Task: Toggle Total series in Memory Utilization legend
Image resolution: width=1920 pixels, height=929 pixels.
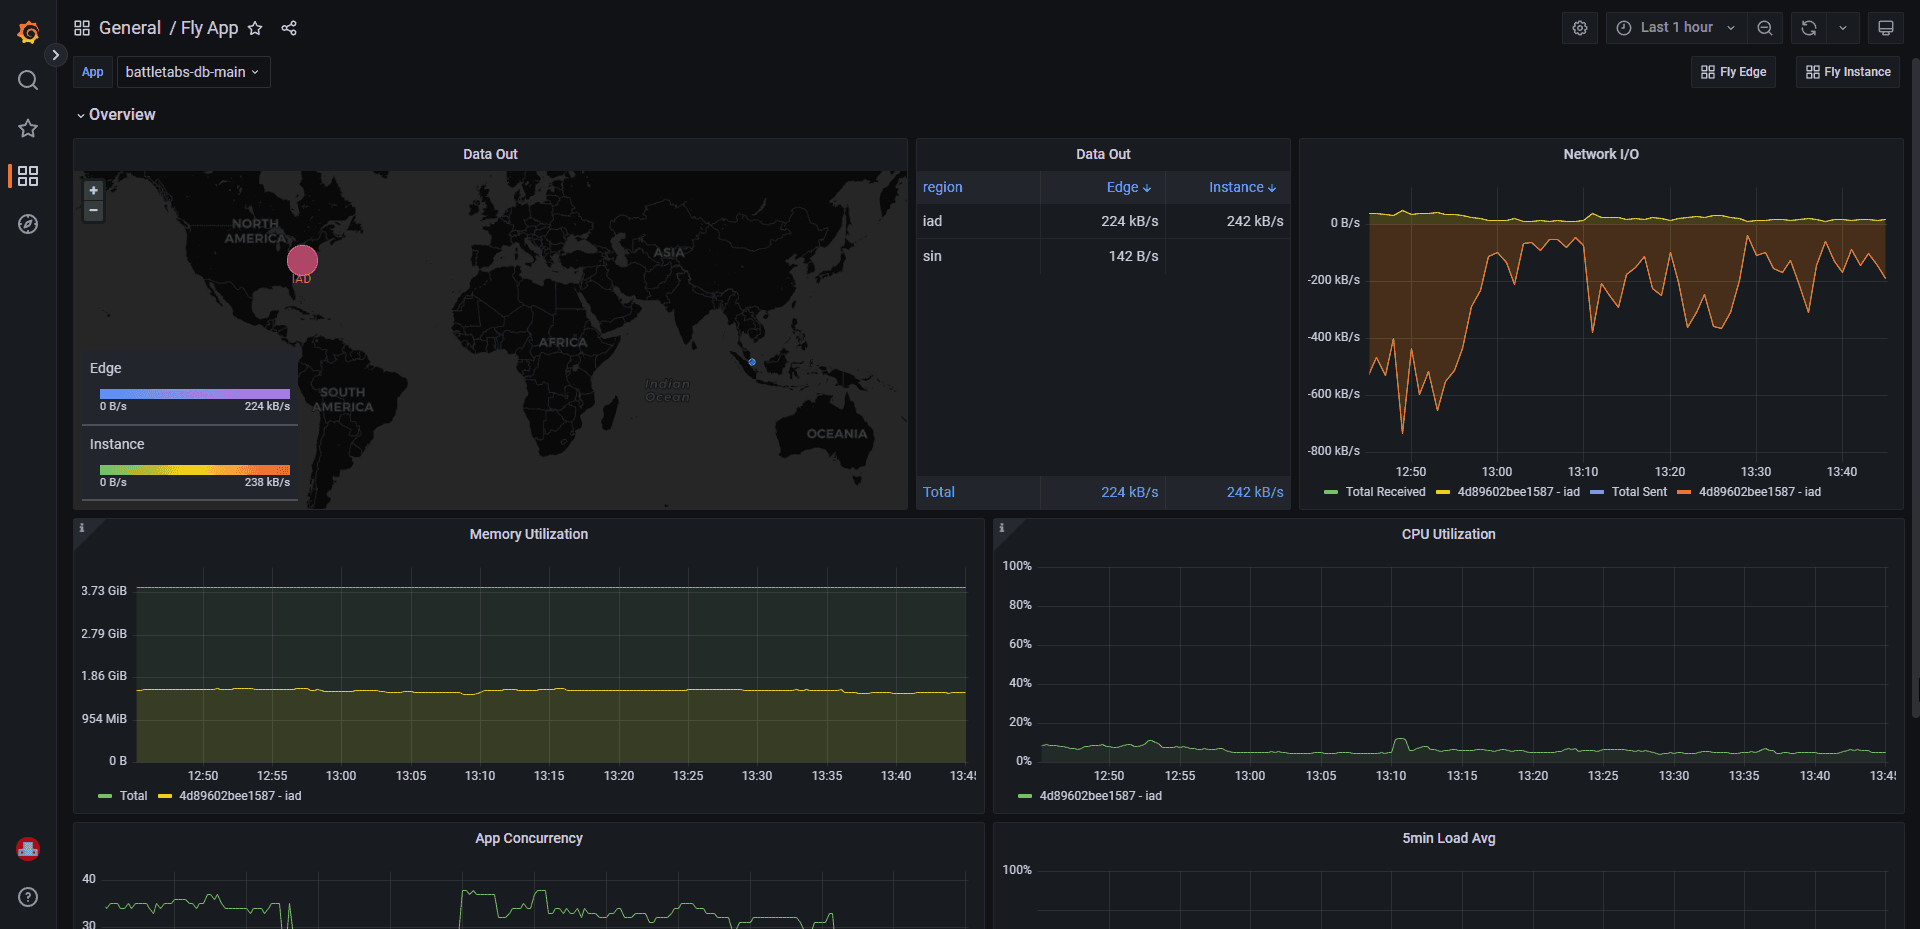Action: (133, 796)
